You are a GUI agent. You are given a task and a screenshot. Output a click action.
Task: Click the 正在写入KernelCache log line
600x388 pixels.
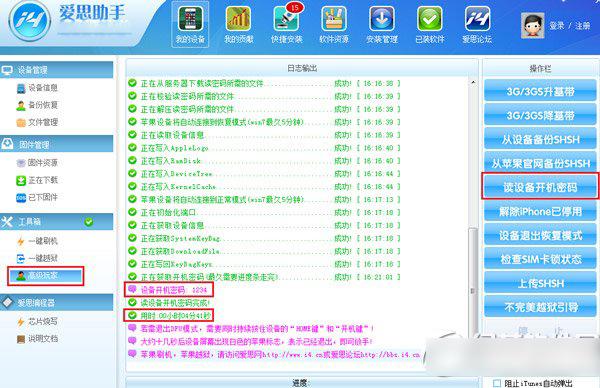tap(264, 187)
